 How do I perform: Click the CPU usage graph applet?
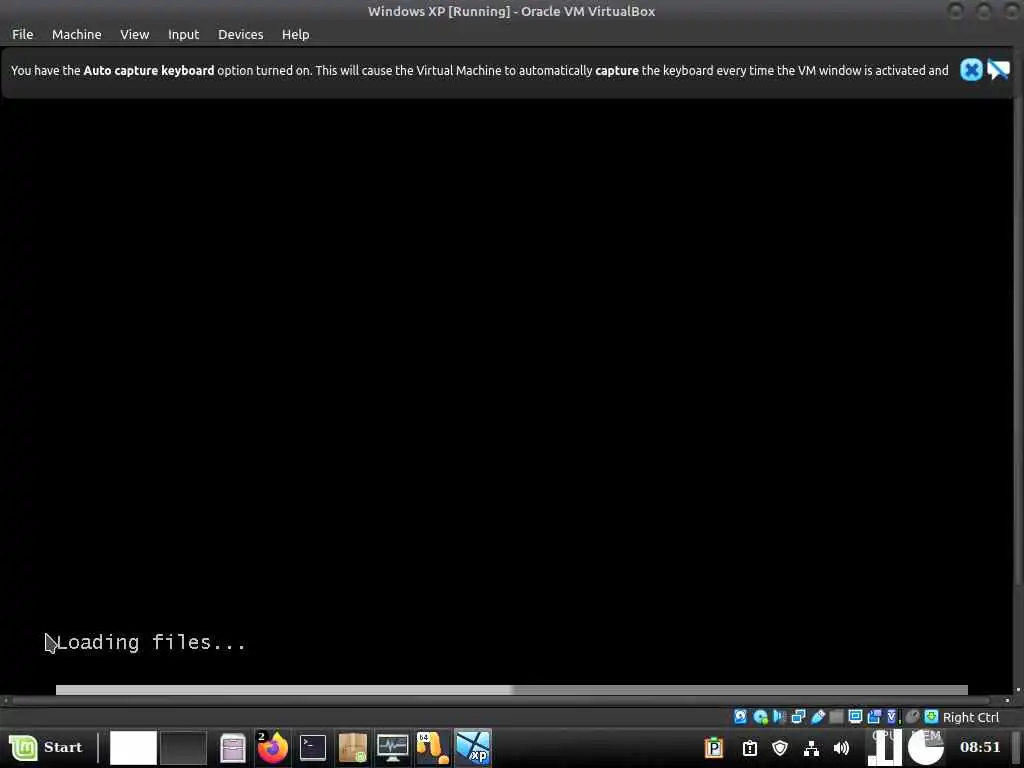tap(885, 747)
